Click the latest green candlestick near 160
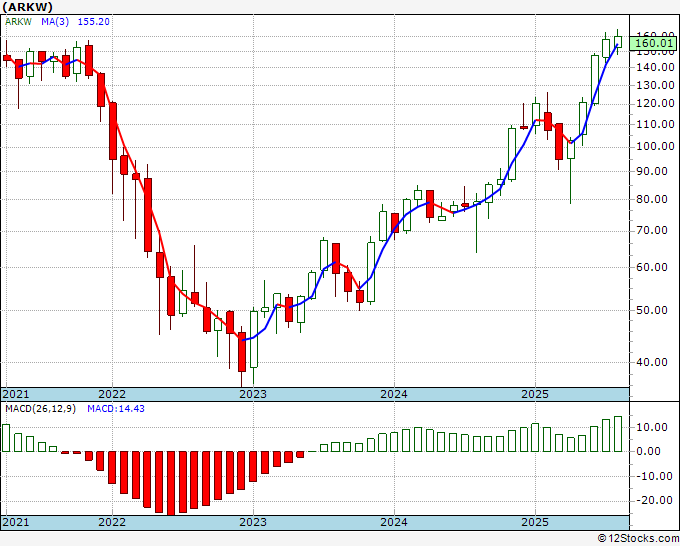 [618, 42]
